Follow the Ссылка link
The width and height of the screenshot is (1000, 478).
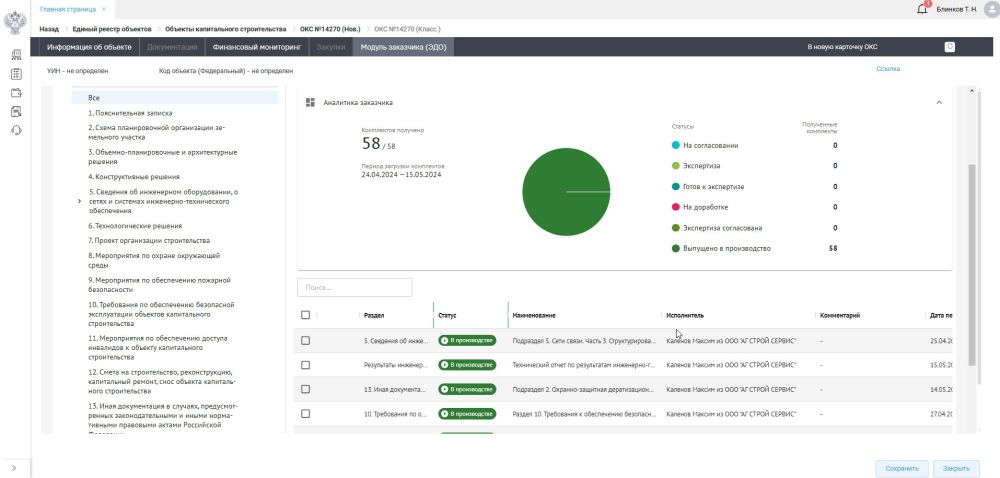tap(887, 69)
